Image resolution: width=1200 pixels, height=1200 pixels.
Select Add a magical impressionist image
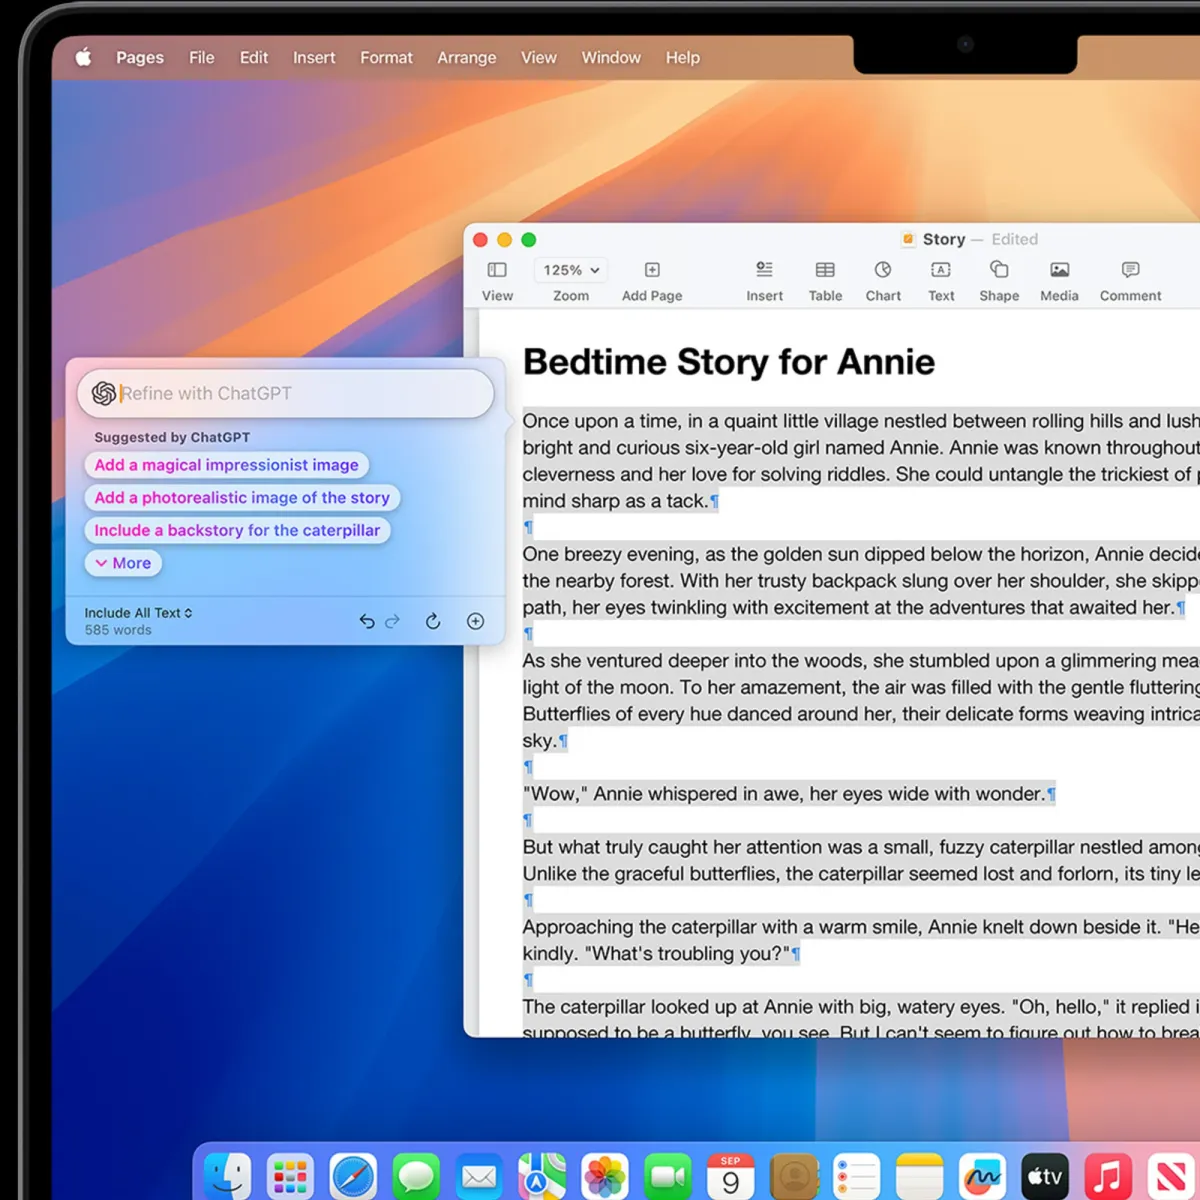click(226, 465)
